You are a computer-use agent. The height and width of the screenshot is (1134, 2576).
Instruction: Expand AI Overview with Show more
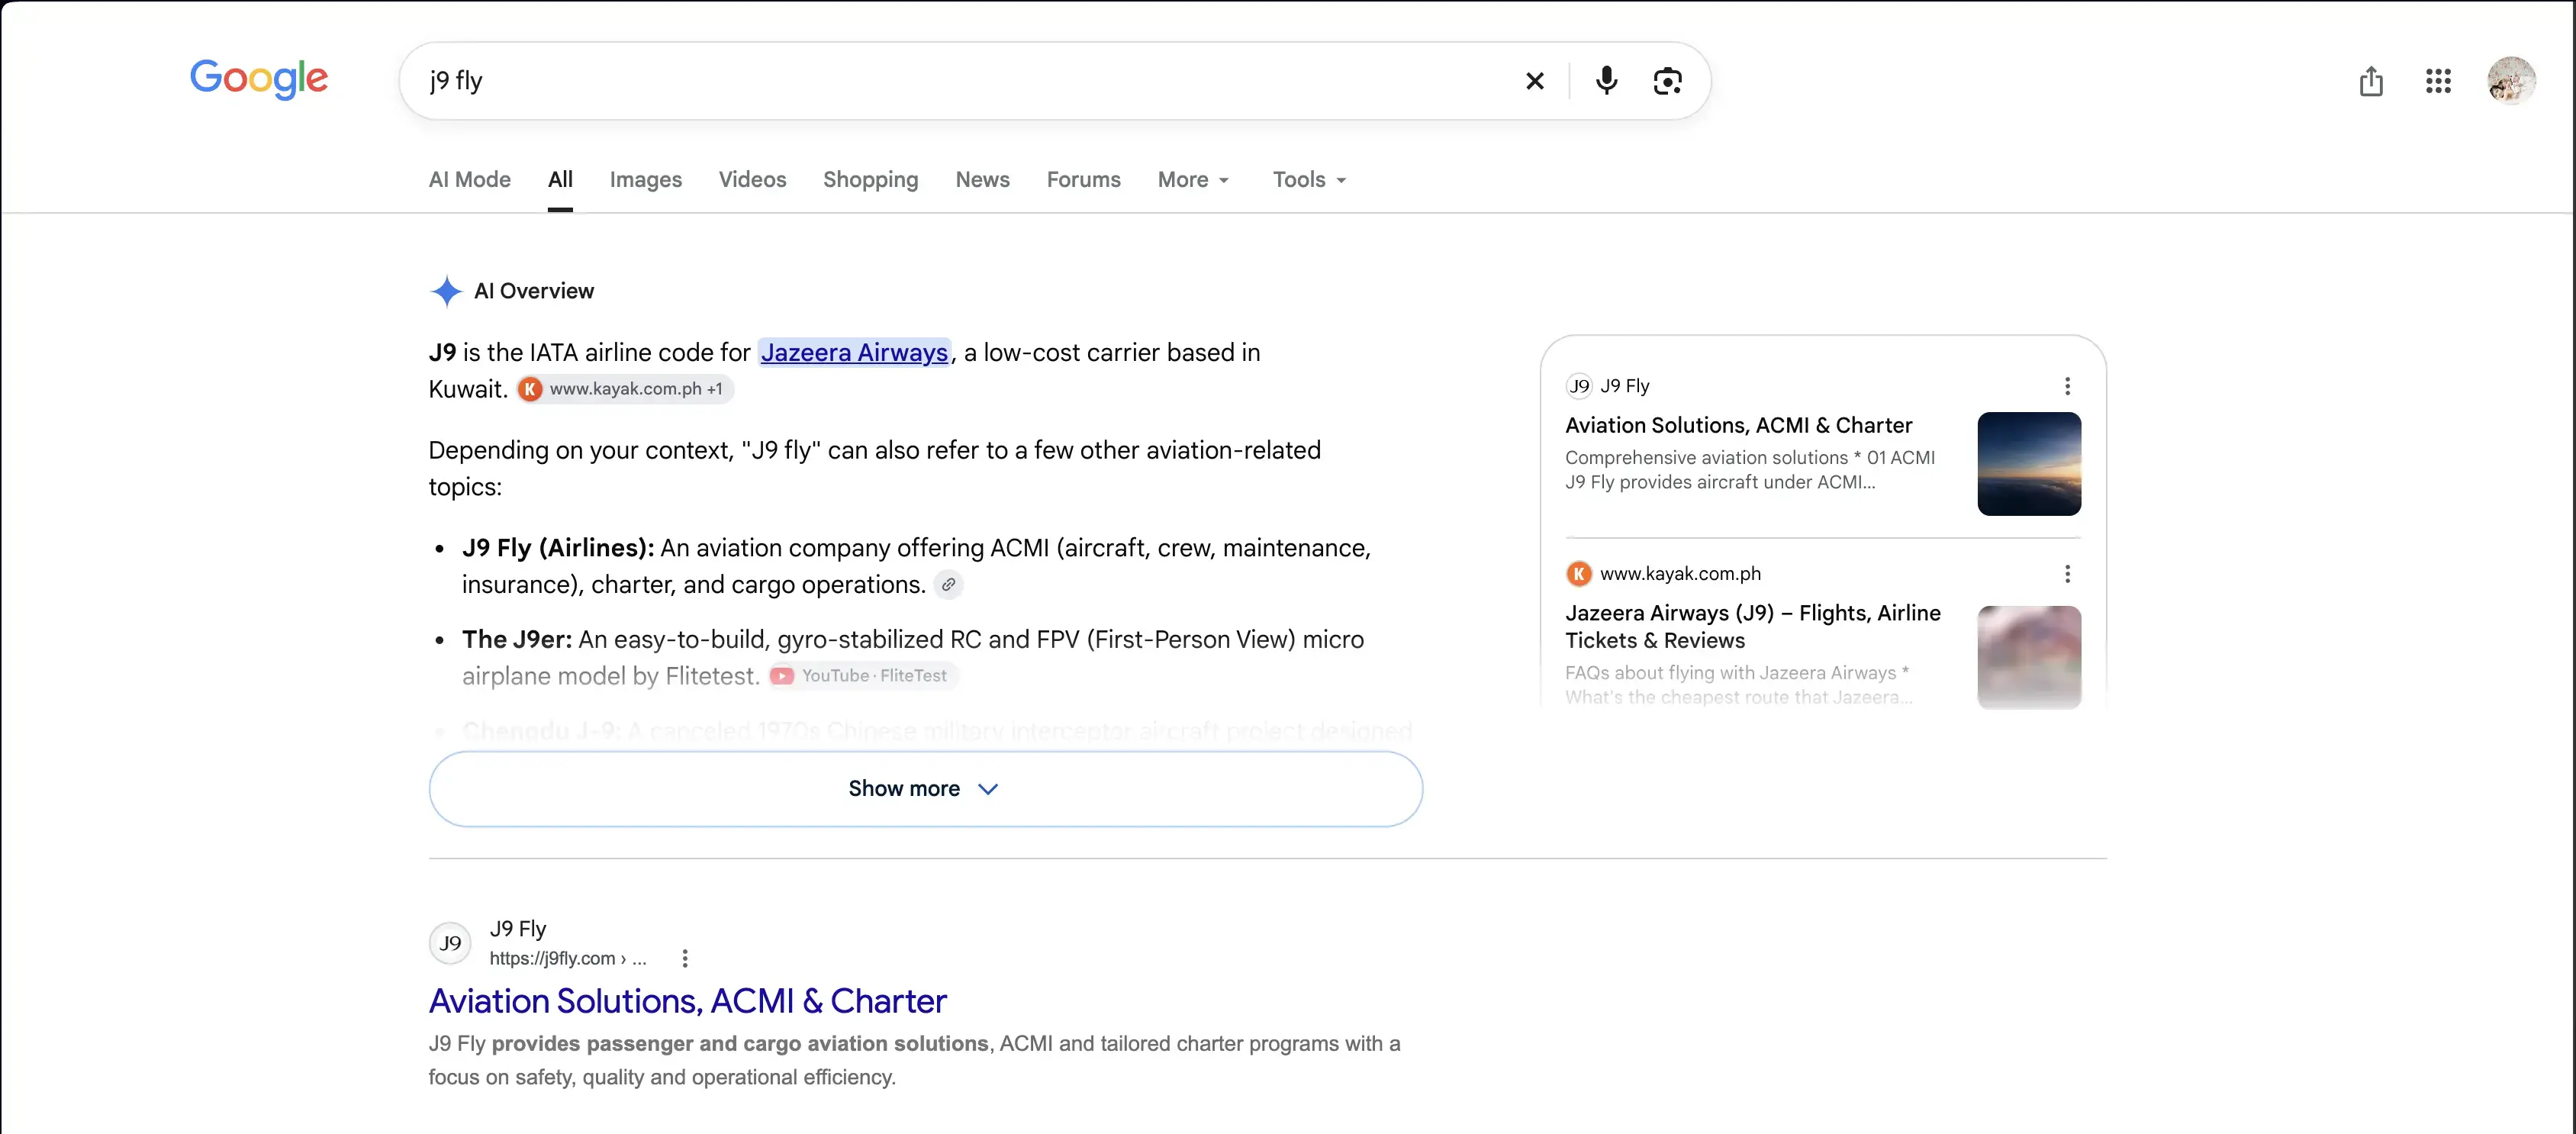[925, 789]
